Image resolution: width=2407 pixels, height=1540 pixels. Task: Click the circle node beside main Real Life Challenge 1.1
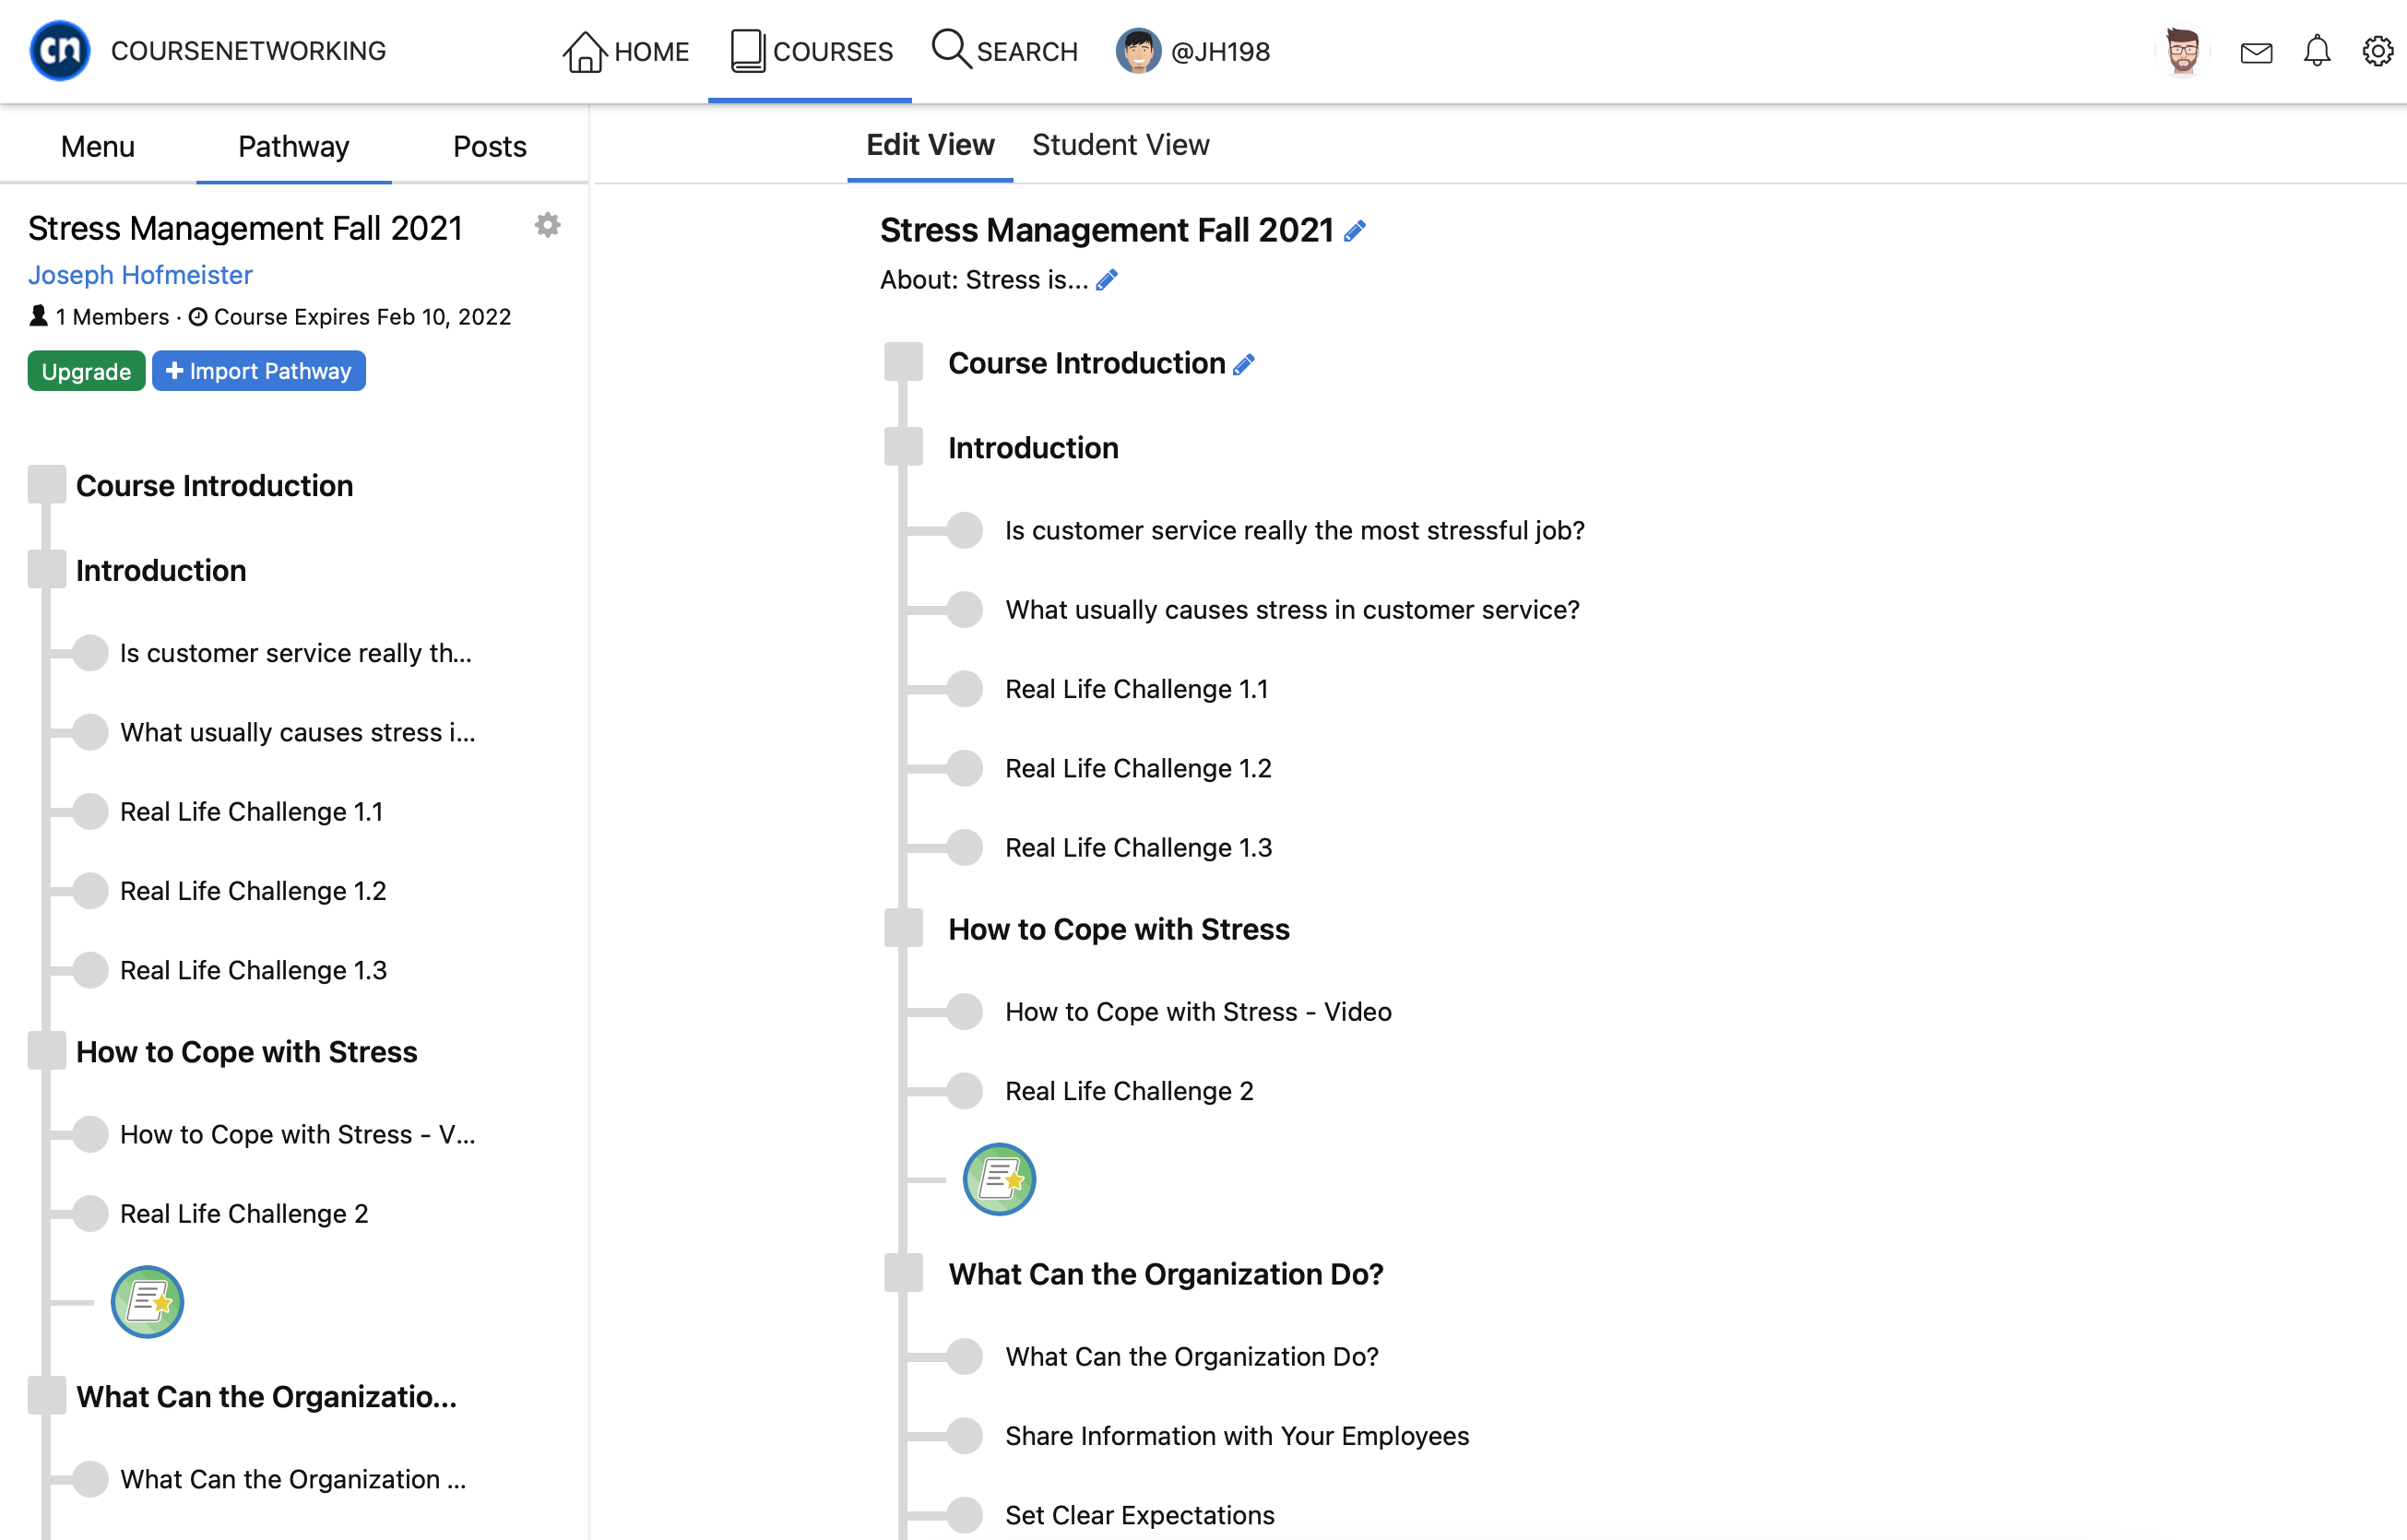tap(964, 688)
